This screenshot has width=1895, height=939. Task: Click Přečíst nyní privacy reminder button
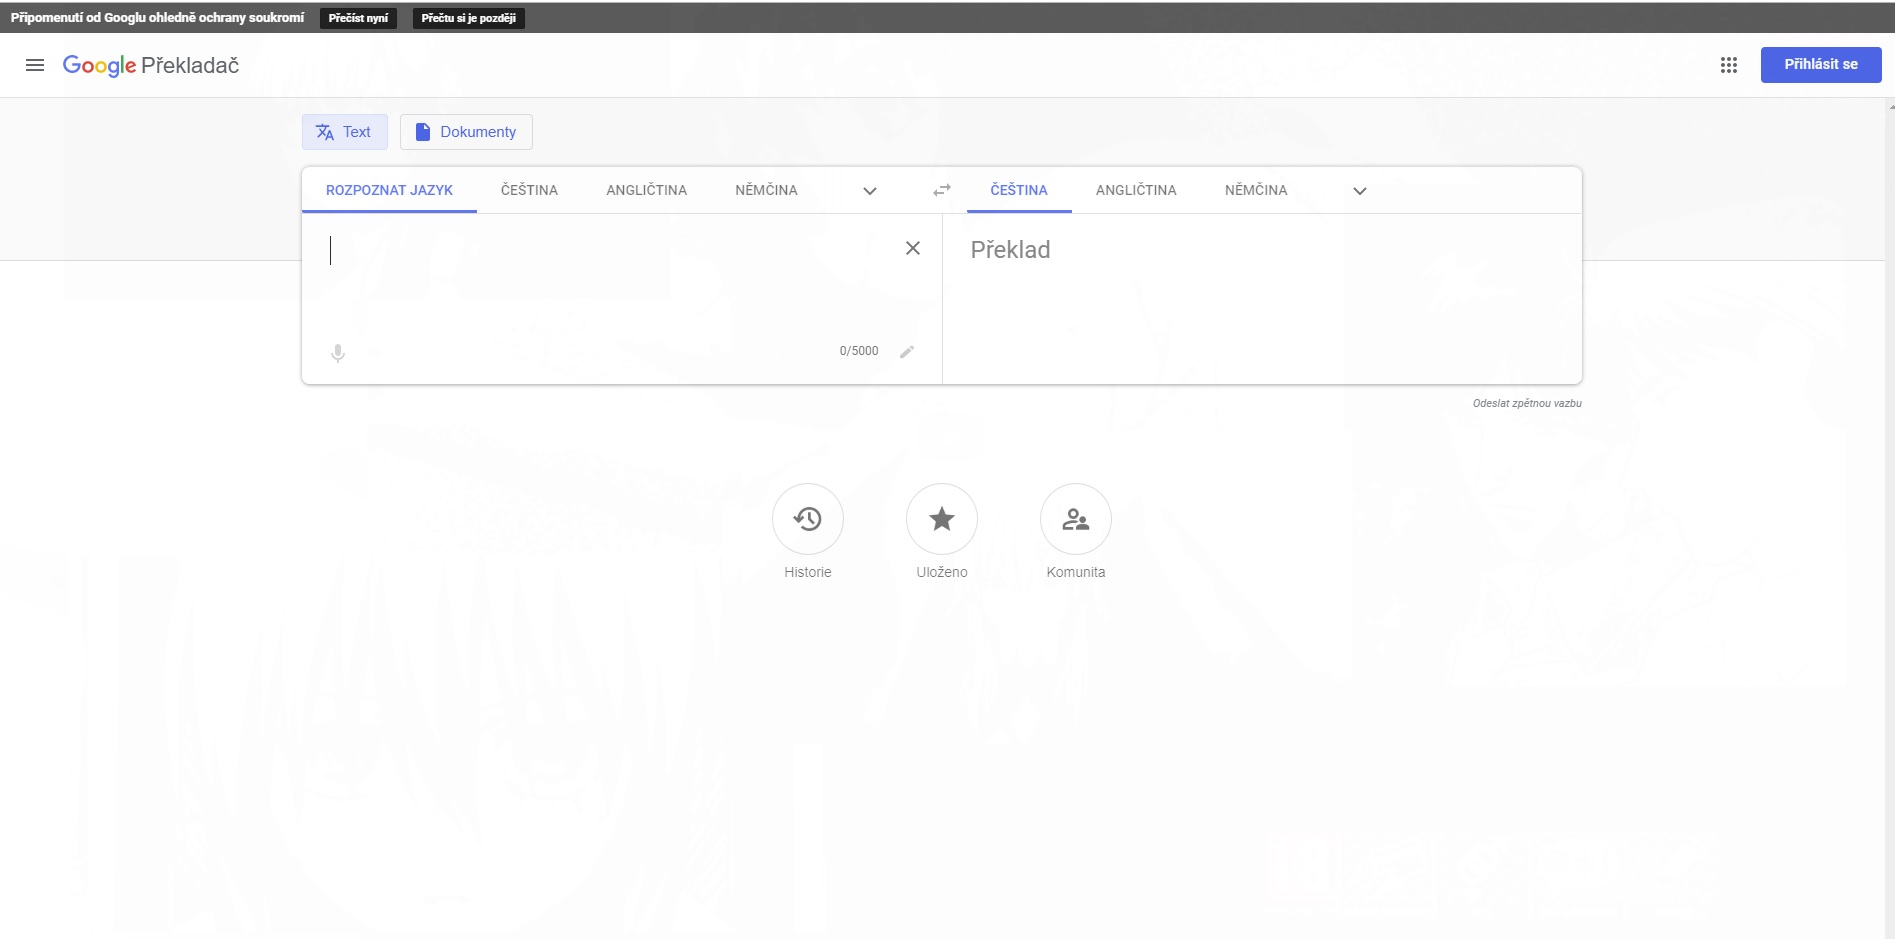[358, 18]
